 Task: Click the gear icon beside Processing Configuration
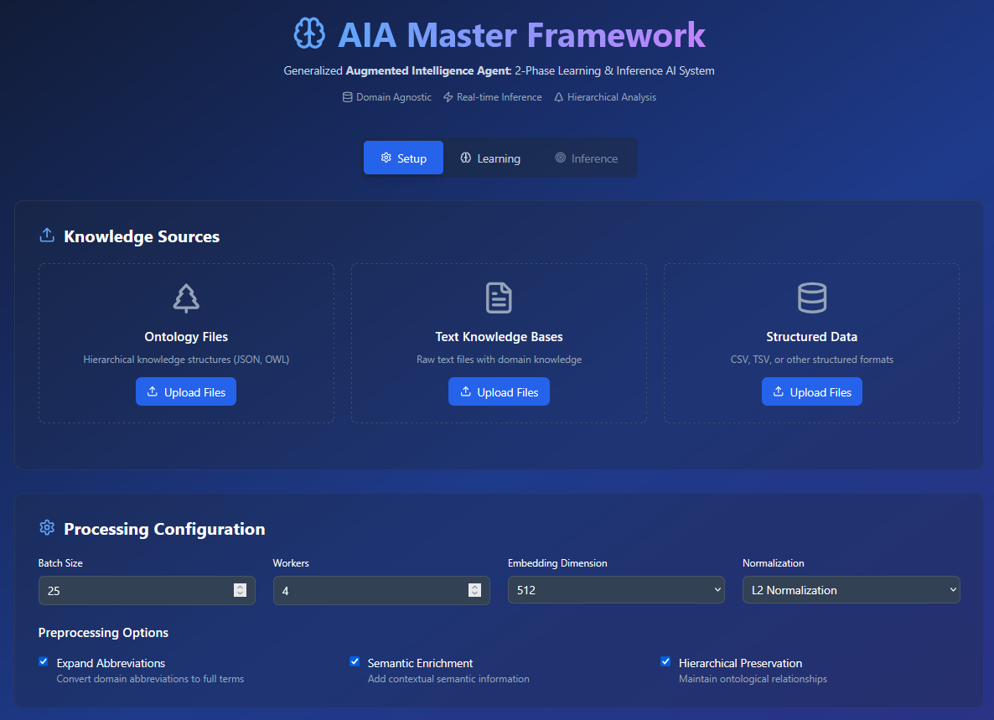pyautogui.click(x=46, y=528)
